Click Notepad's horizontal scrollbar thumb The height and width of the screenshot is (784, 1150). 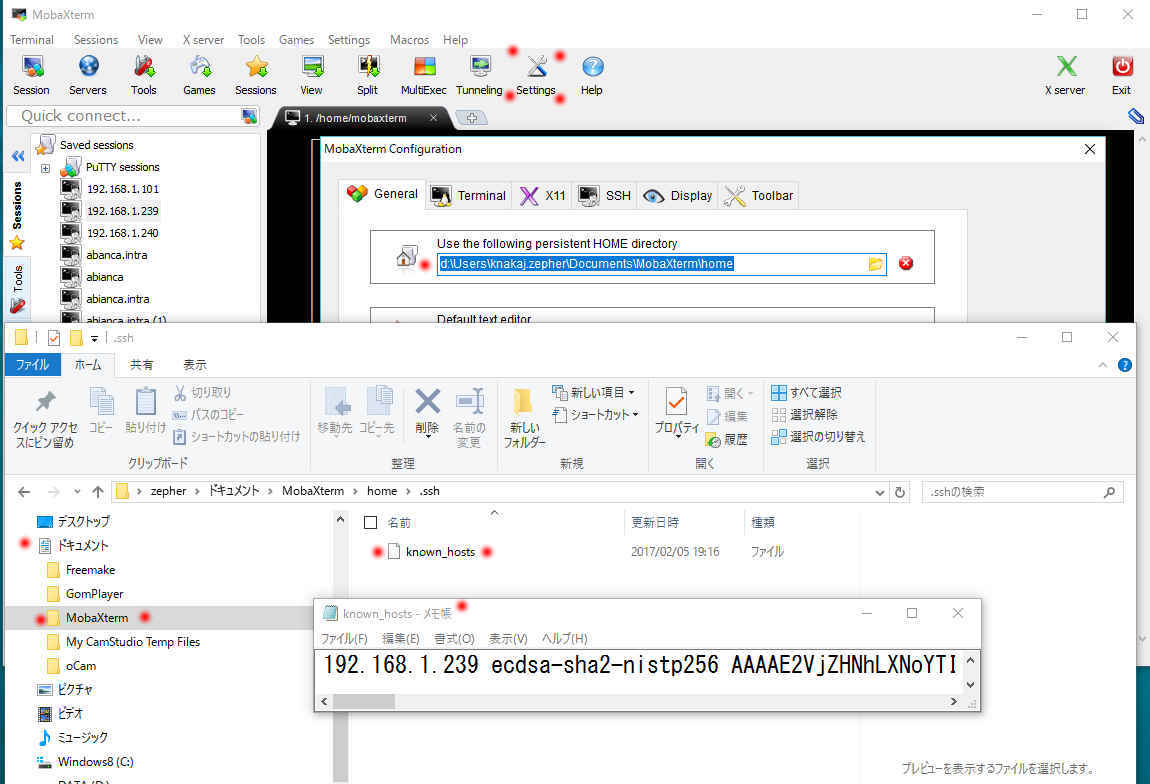364,702
